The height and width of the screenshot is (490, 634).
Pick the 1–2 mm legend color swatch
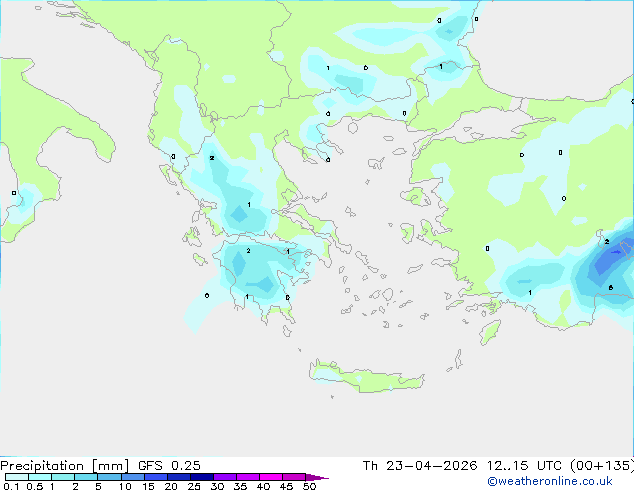(63, 477)
